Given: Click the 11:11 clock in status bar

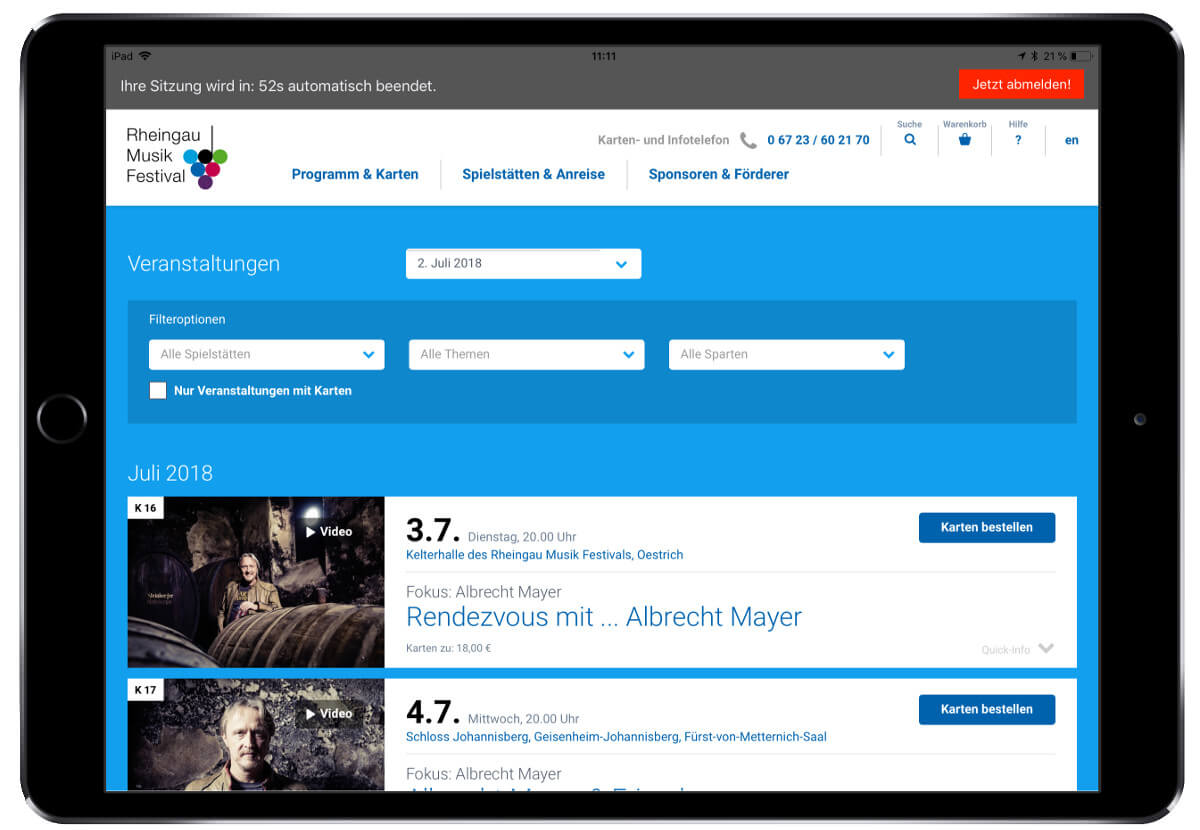Looking at the screenshot, I should tap(604, 56).
